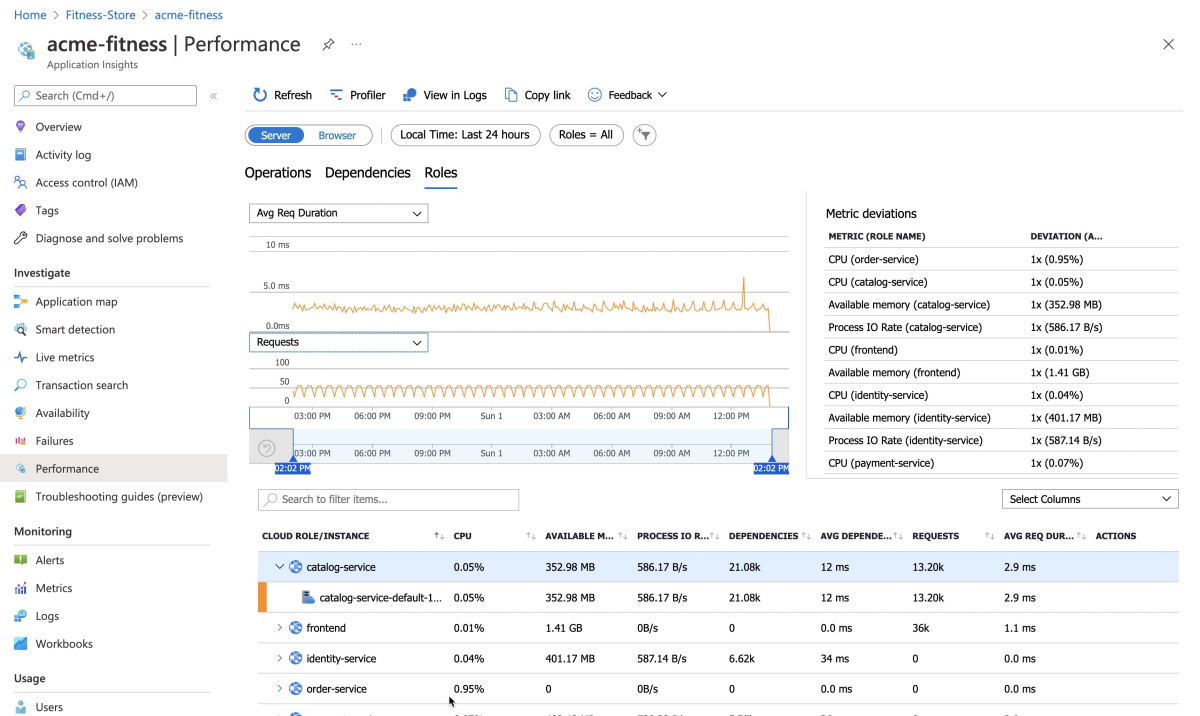Open Application map in sidebar
Screen dimensions: 1200x716
76,301
